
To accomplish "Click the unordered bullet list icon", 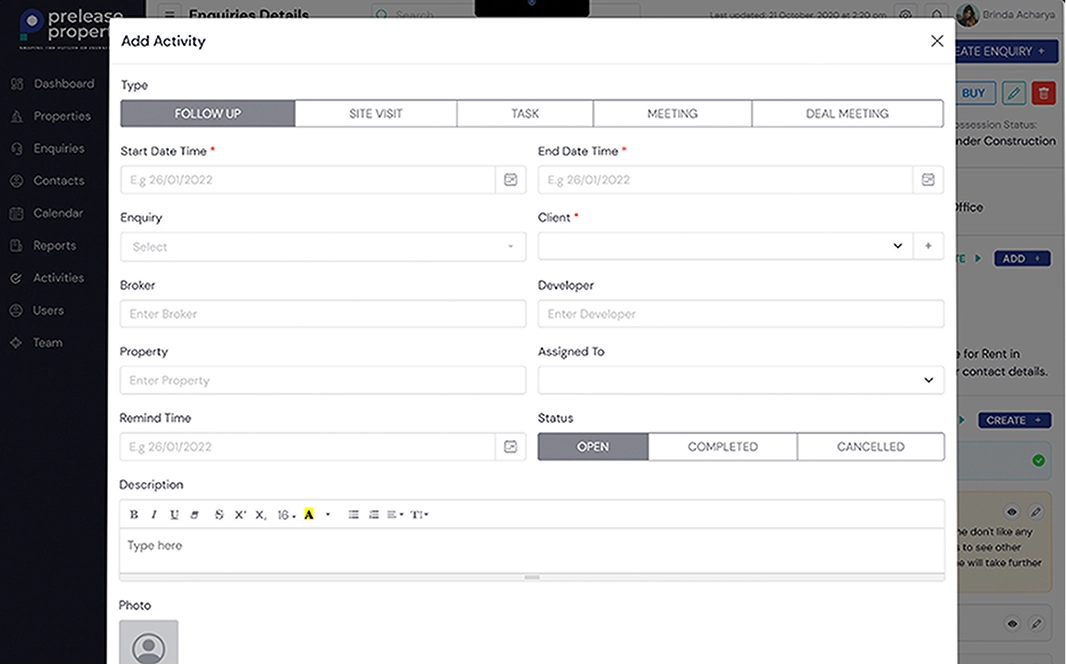I will click(x=353, y=515).
